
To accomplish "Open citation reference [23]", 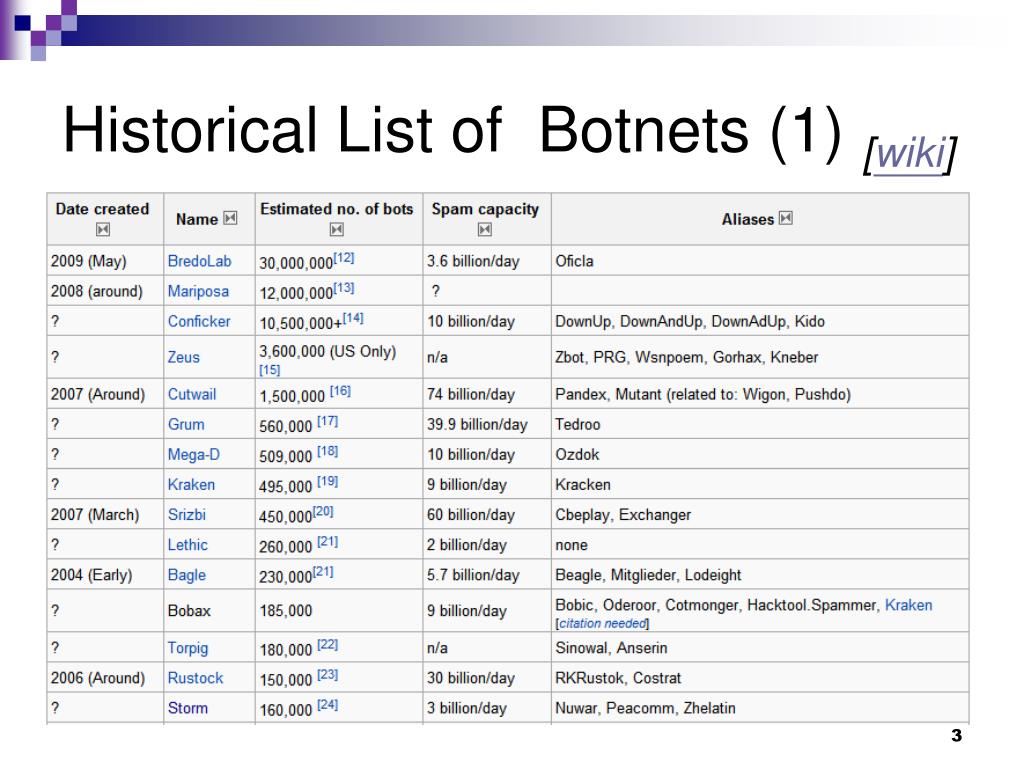I will pos(328,675).
